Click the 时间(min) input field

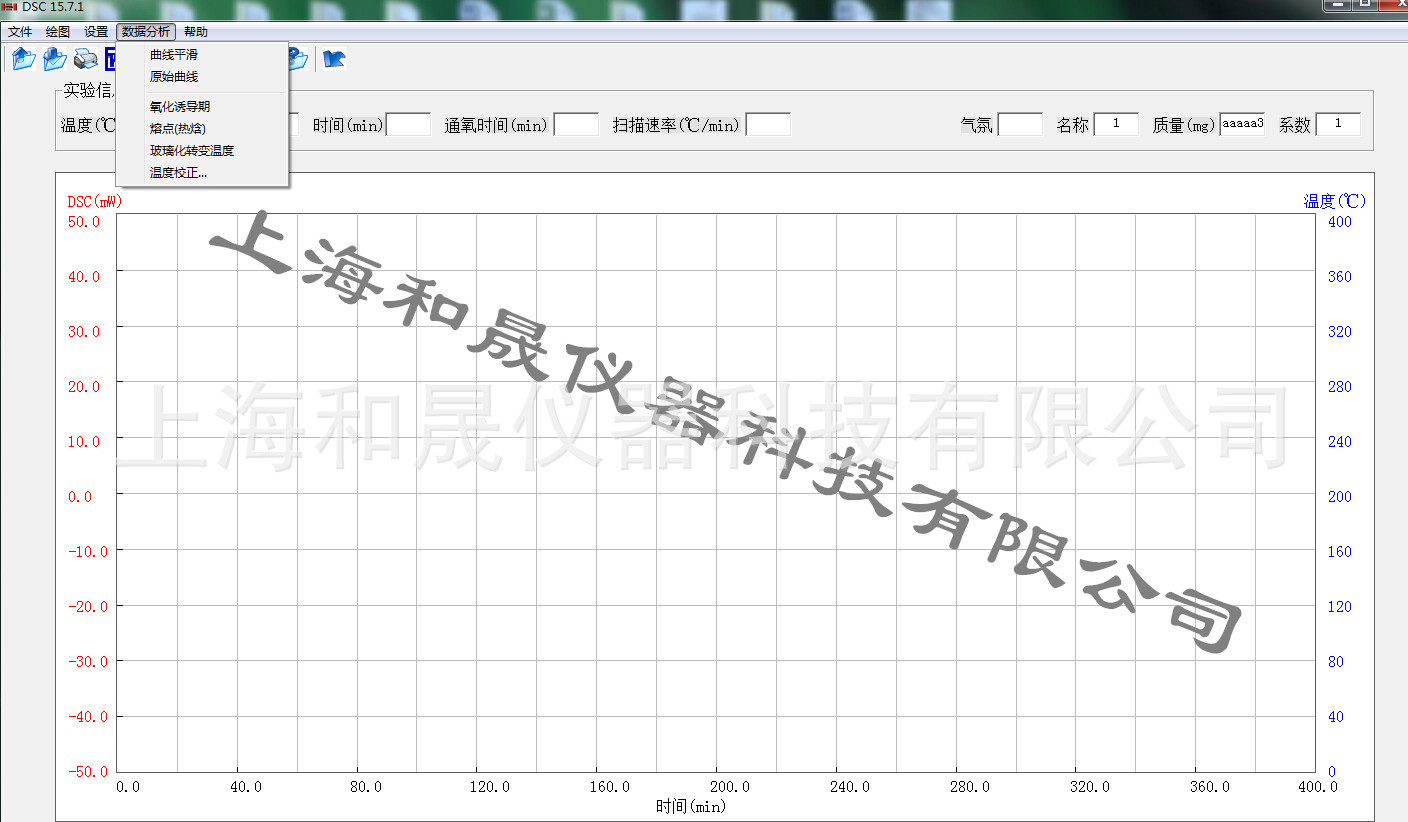(408, 125)
